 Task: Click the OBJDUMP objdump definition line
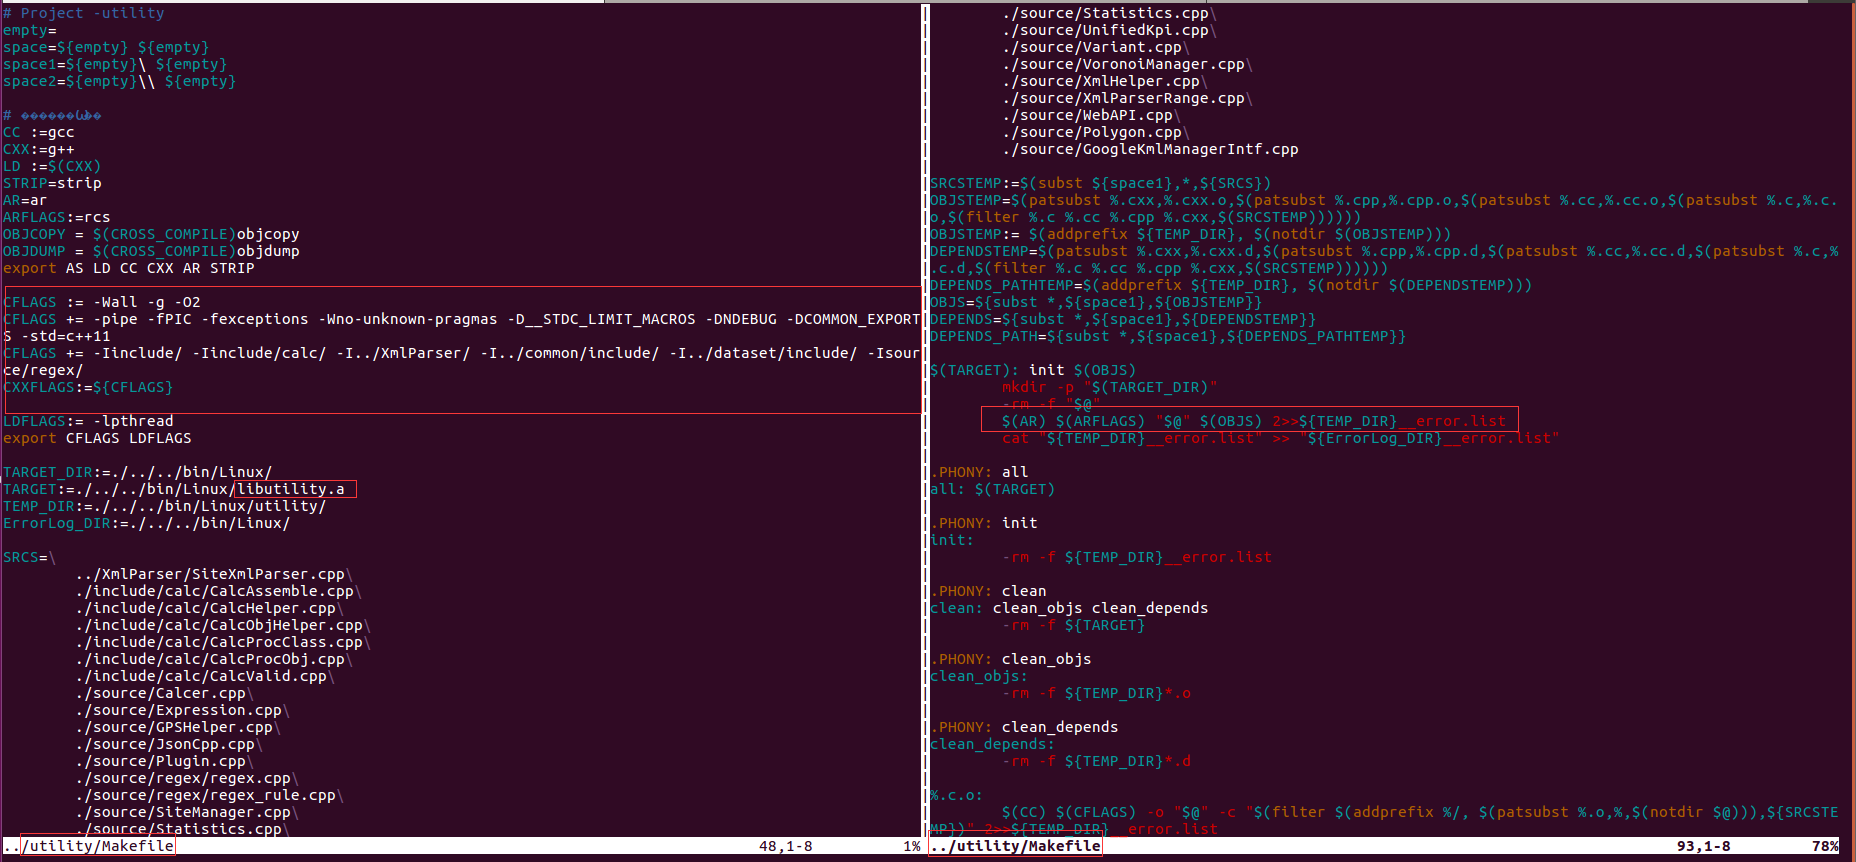(151, 251)
